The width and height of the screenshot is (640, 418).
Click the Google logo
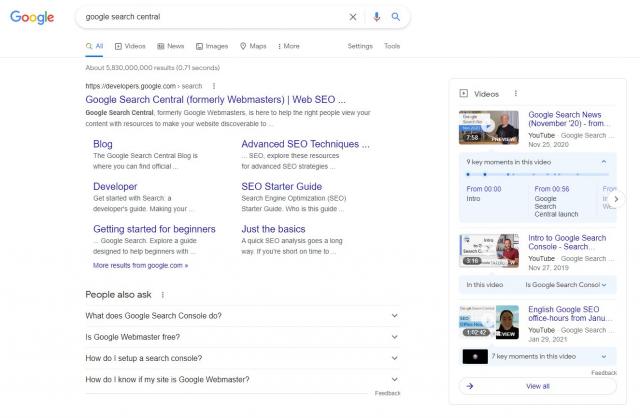click(31, 17)
